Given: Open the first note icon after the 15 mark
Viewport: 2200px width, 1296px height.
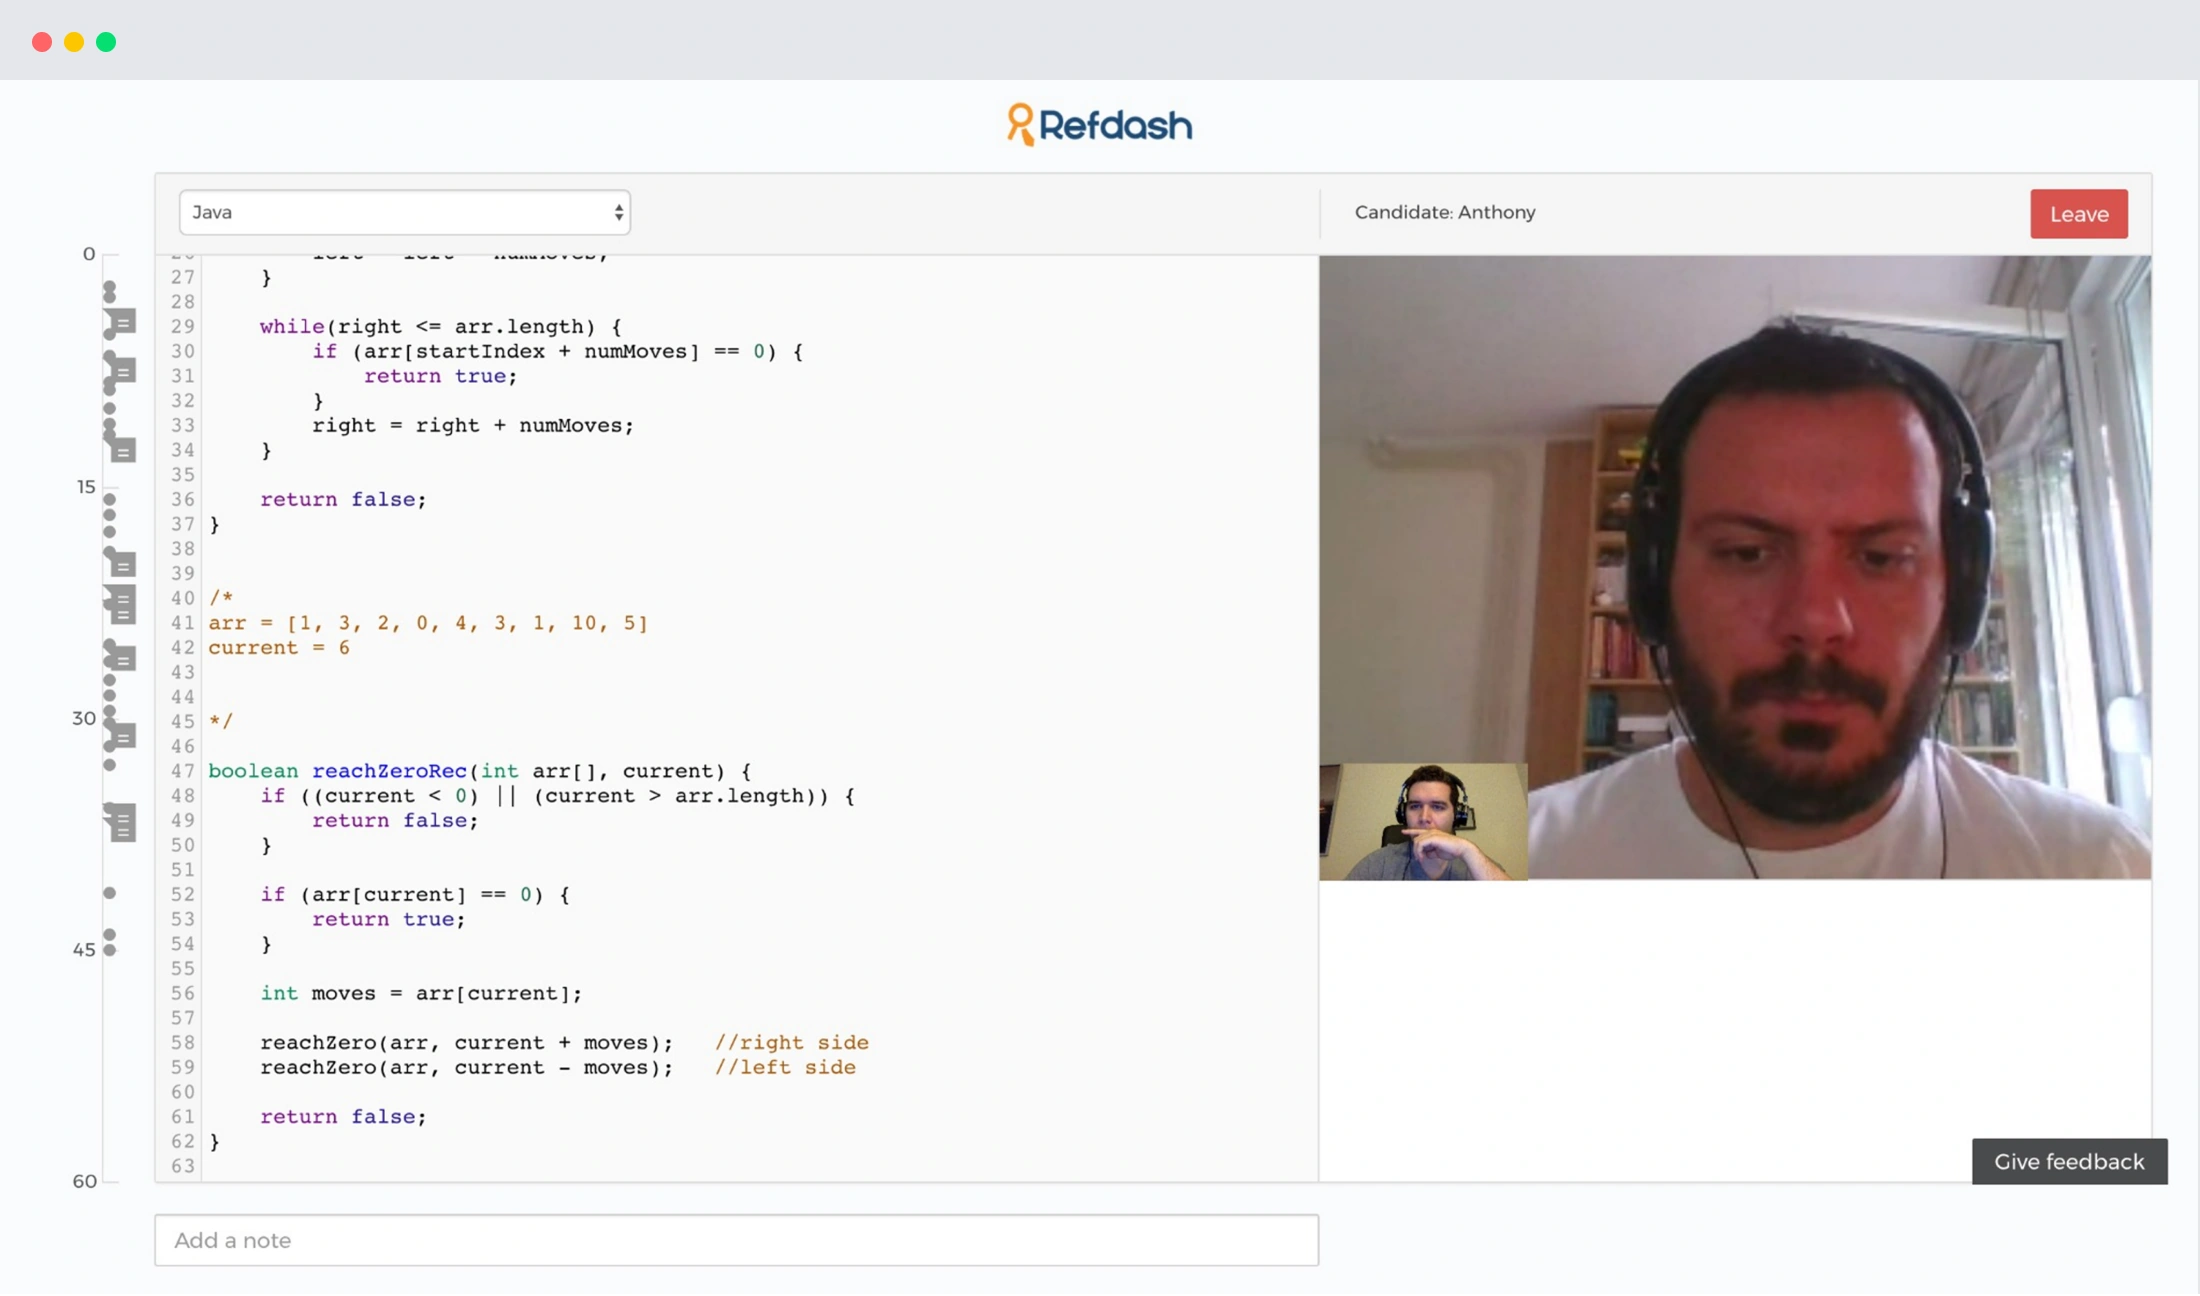Looking at the screenshot, I should 121,565.
